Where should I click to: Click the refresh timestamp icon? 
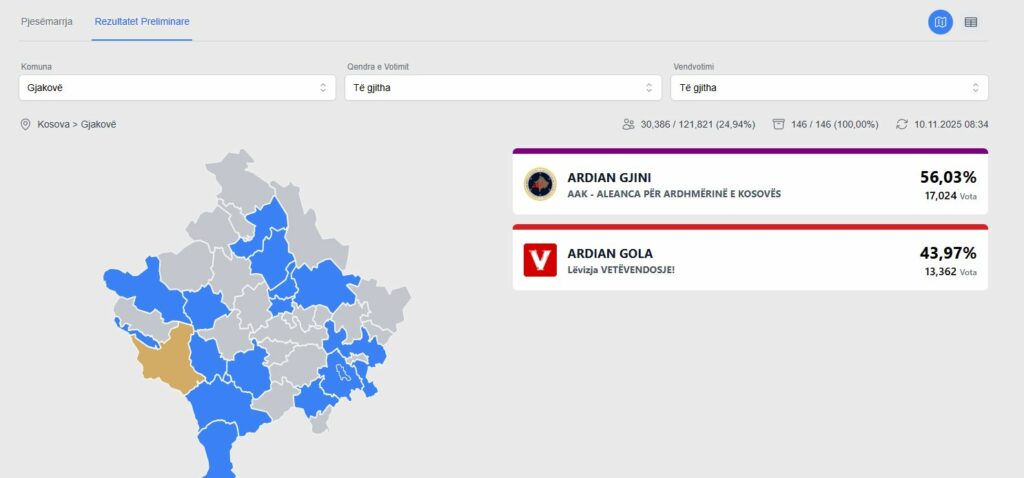click(x=901, y=124)
